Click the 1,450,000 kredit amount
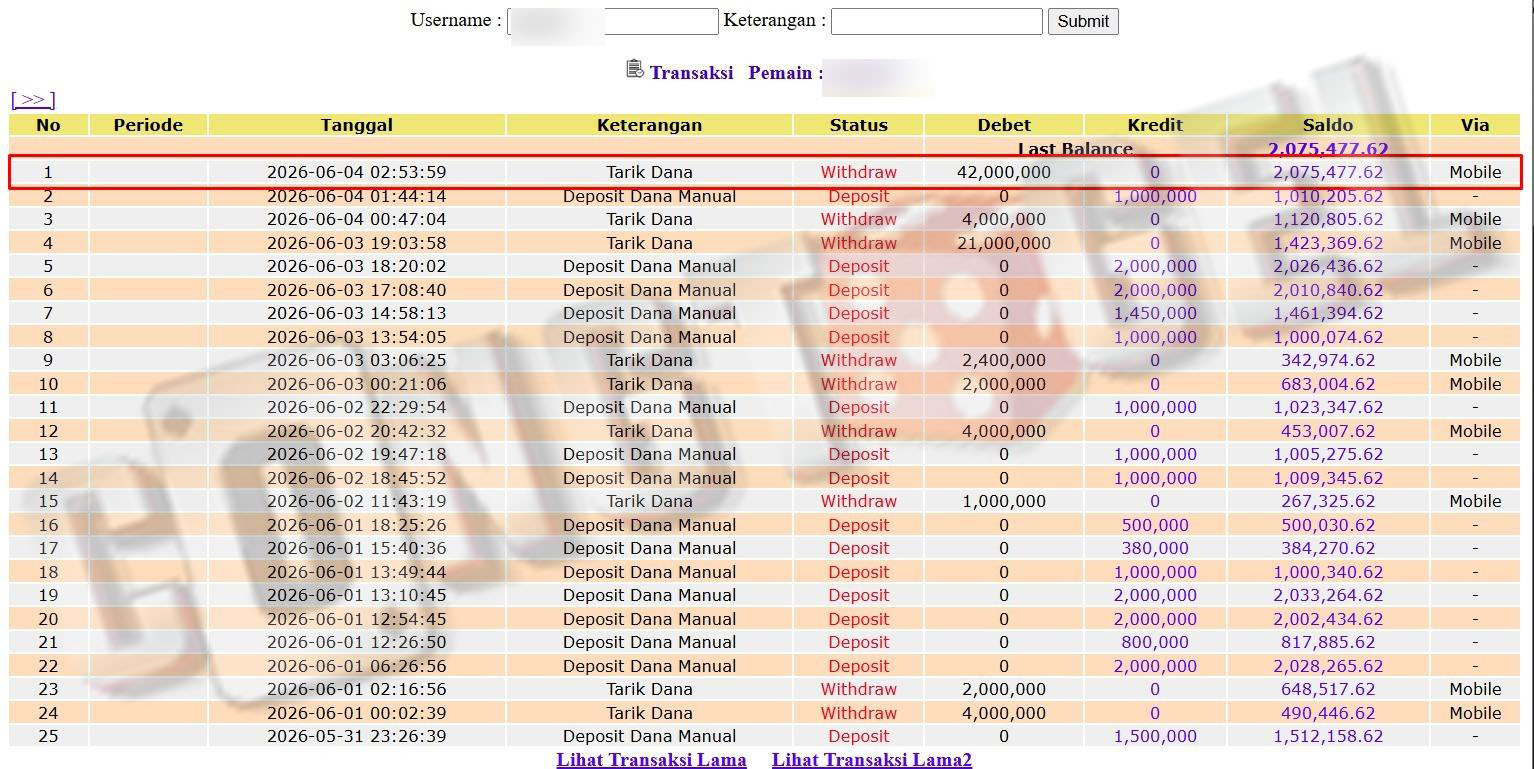This screenshot has height=769, width=1534. tap(1155, 313)
